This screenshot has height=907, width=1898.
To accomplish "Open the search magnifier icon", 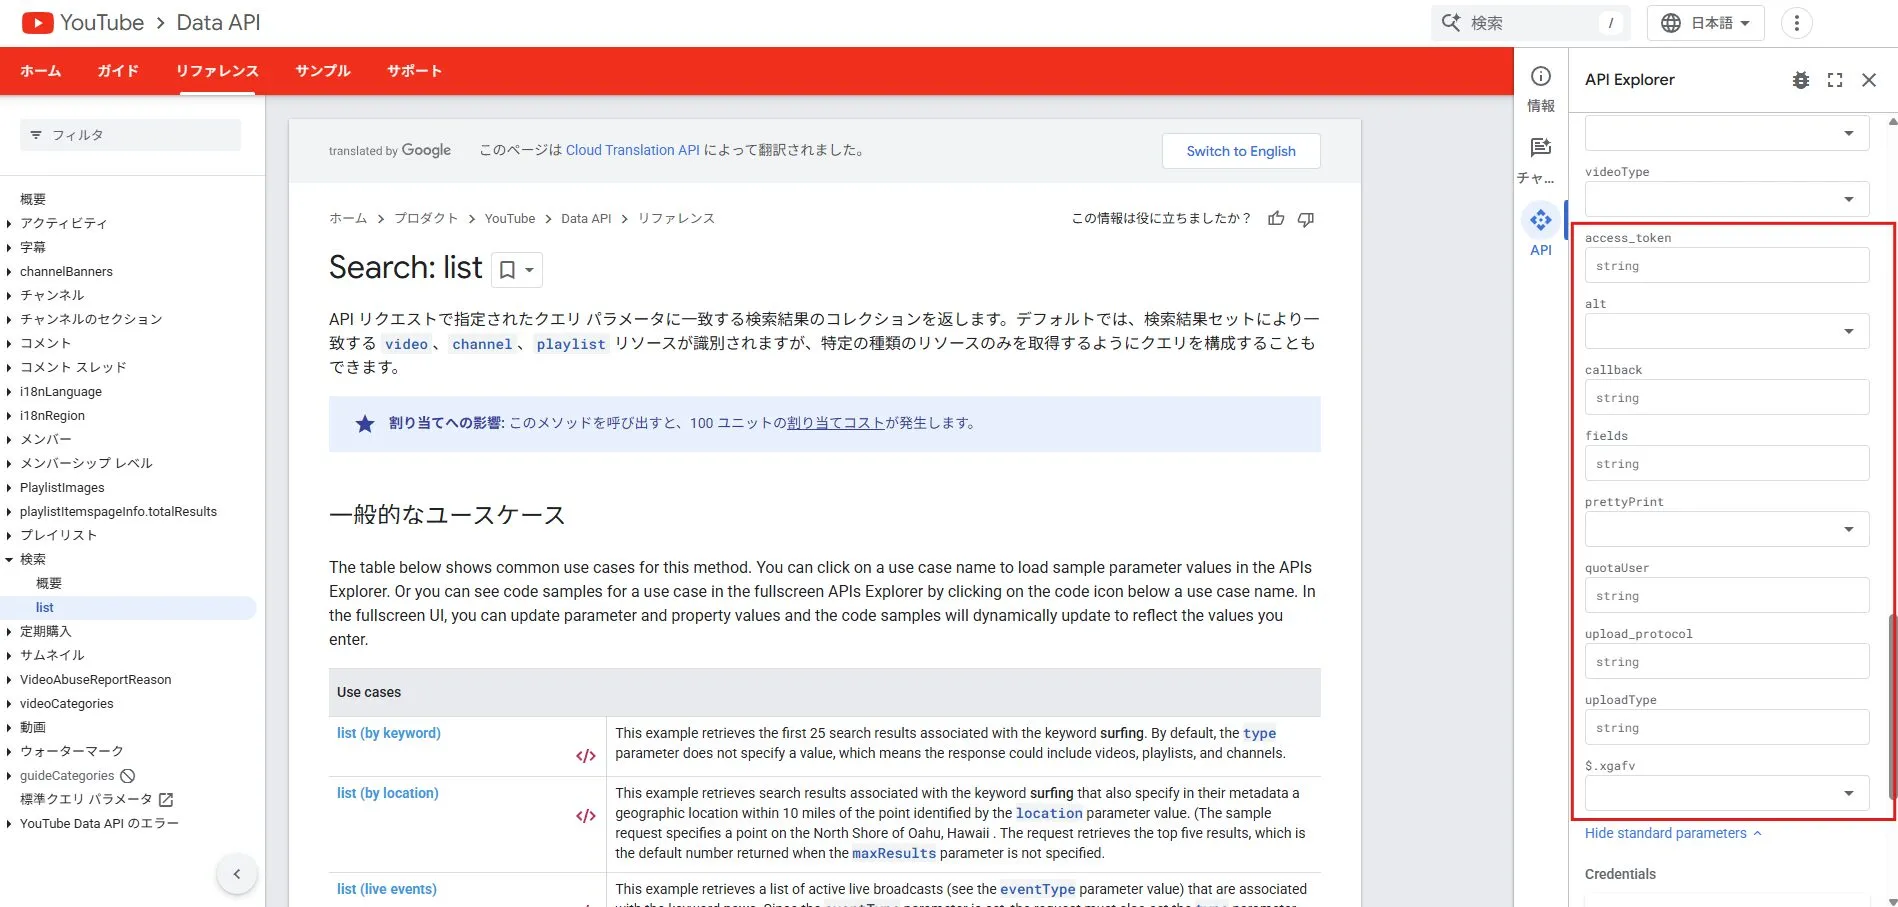I will click(x=1450, y=22).
